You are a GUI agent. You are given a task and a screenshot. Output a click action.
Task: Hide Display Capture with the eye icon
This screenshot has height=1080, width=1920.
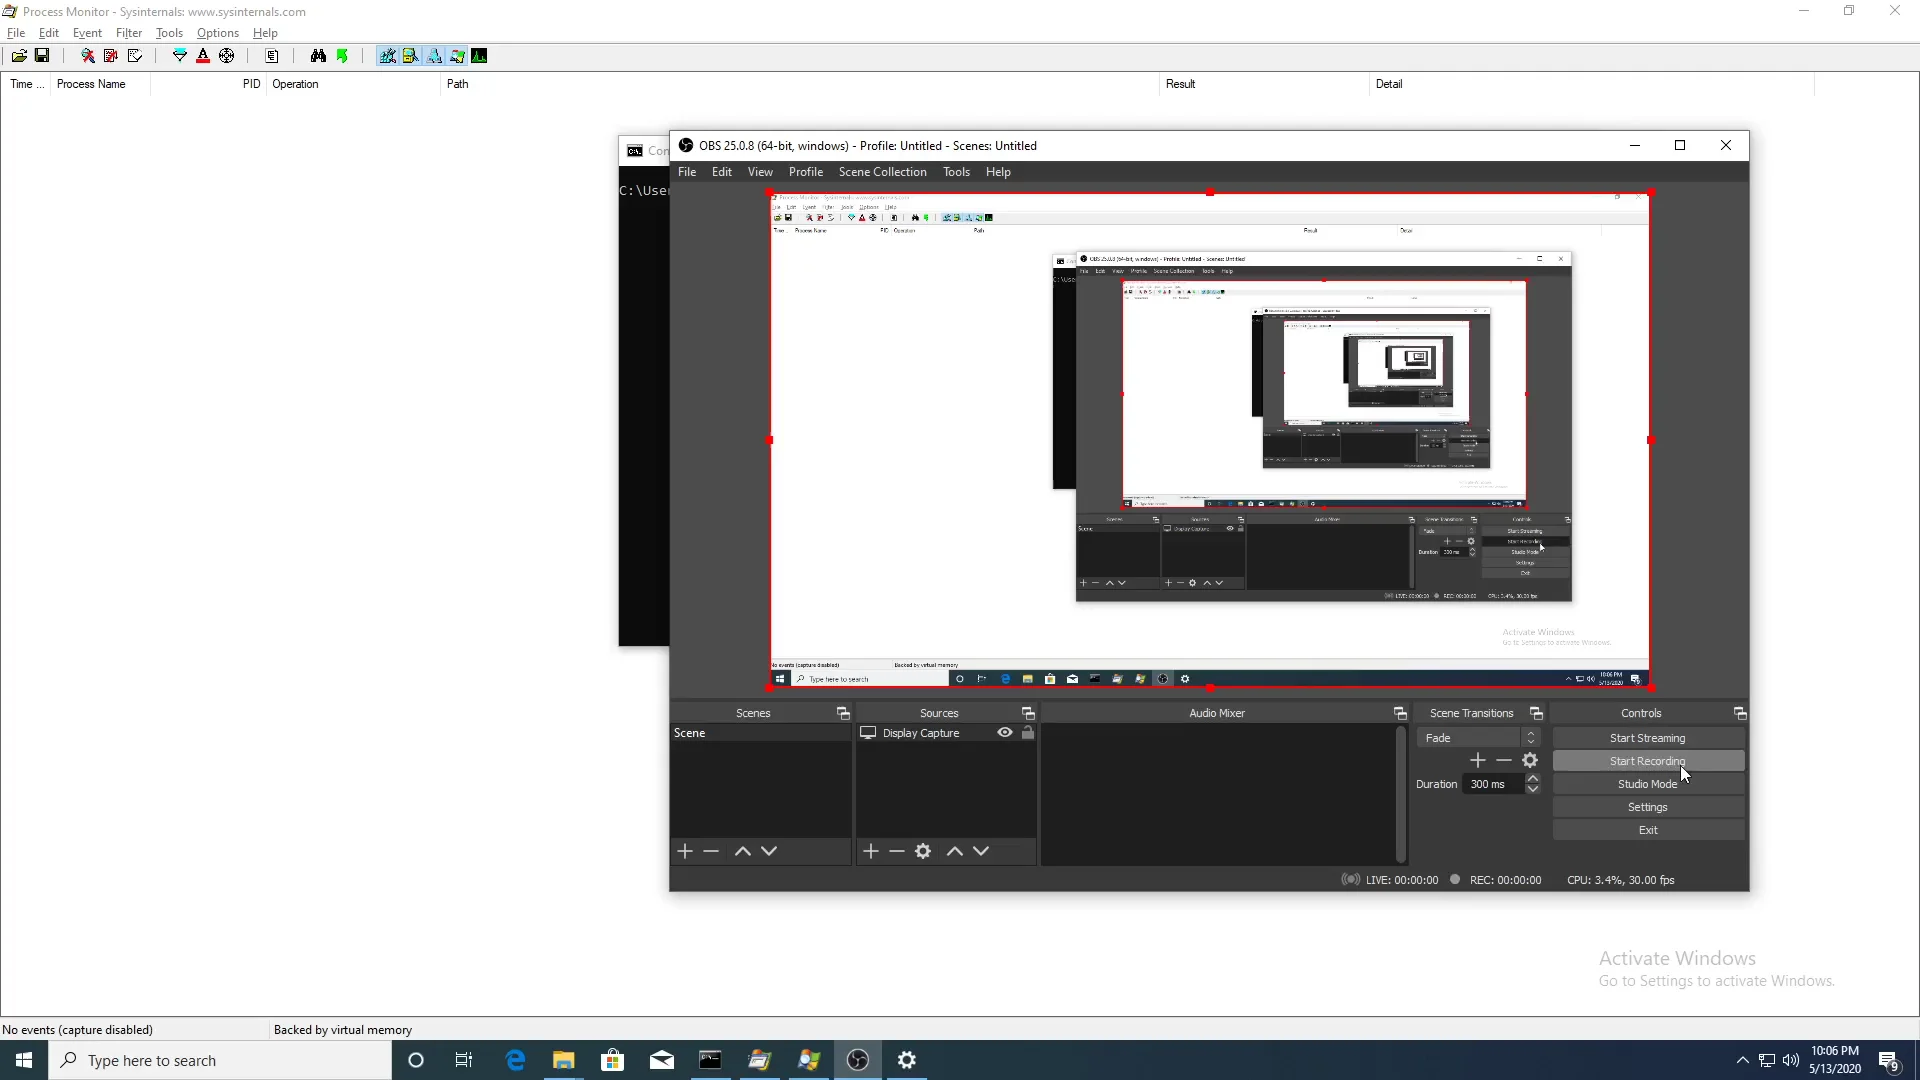click(1004, 733)
